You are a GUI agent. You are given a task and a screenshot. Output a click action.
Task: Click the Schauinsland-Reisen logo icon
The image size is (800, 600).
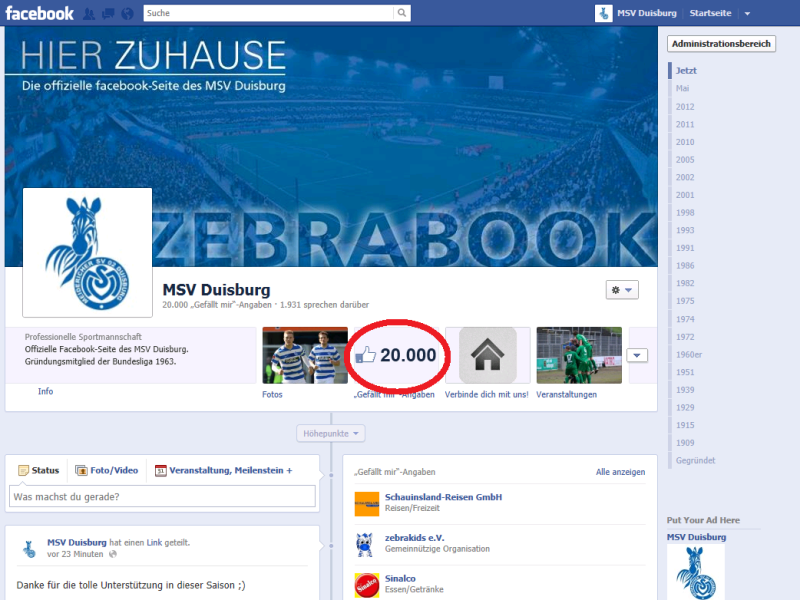(x=367, y=504)
